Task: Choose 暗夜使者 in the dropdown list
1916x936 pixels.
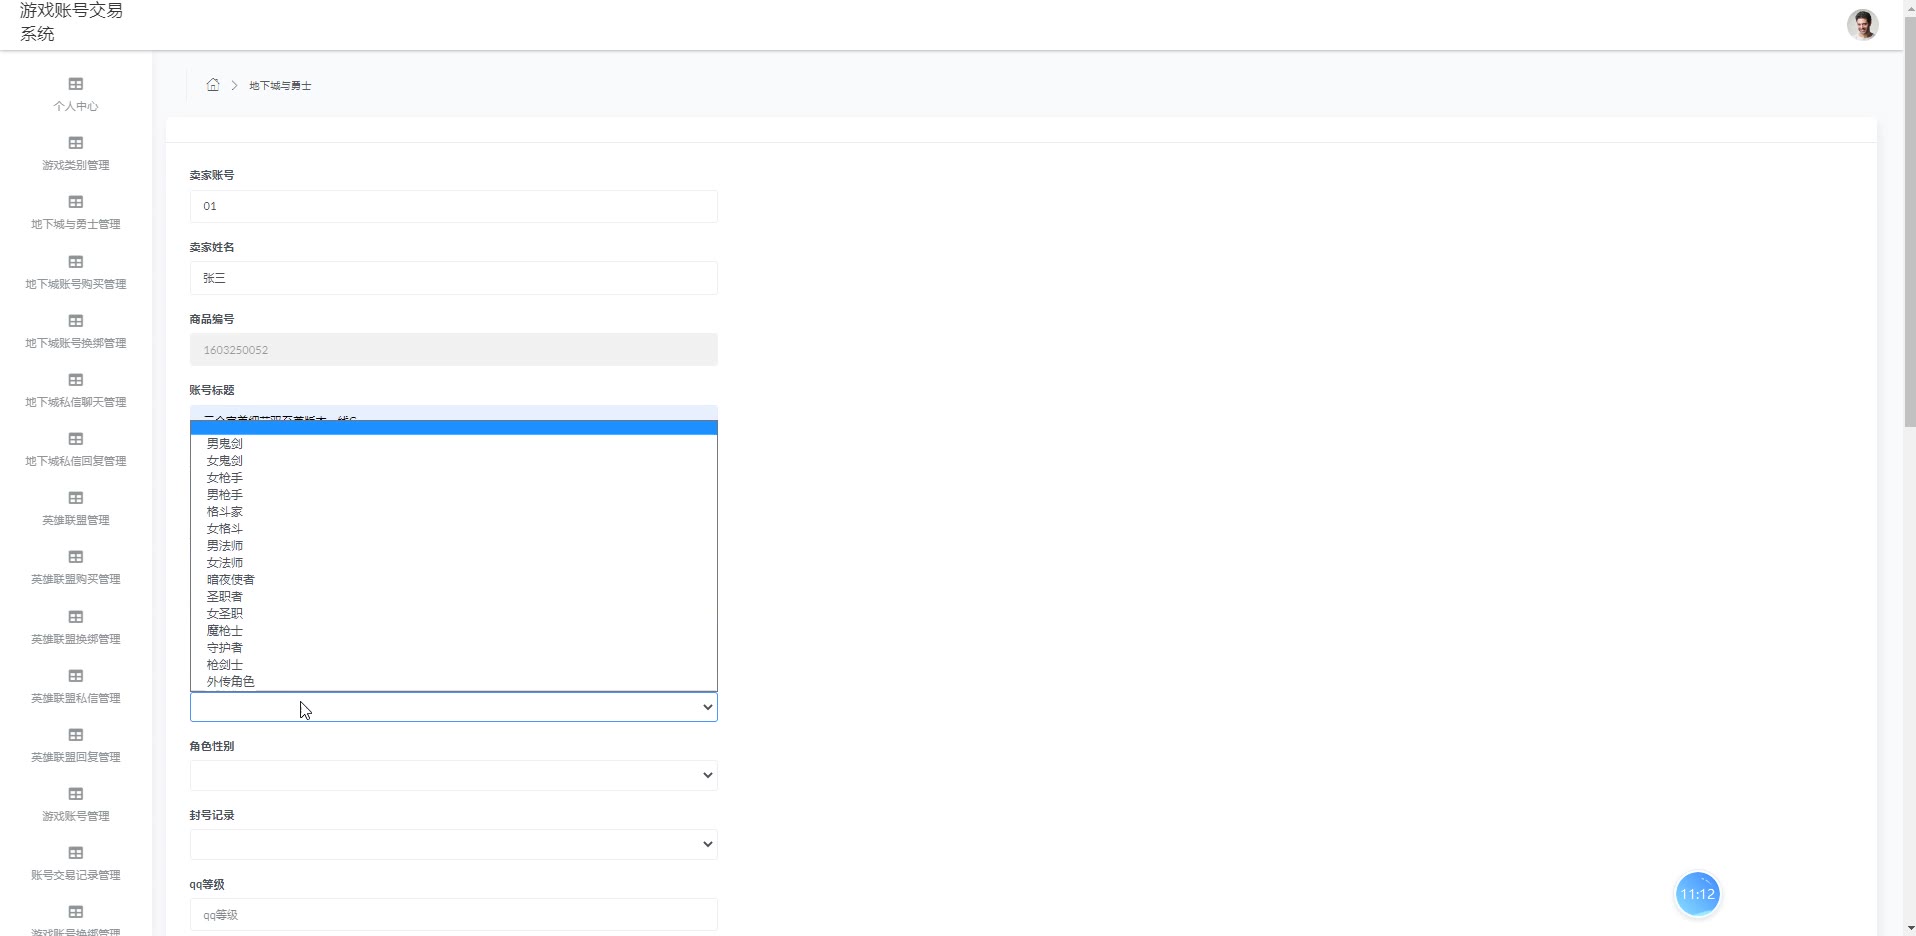Action: click(x=231, y=579)
